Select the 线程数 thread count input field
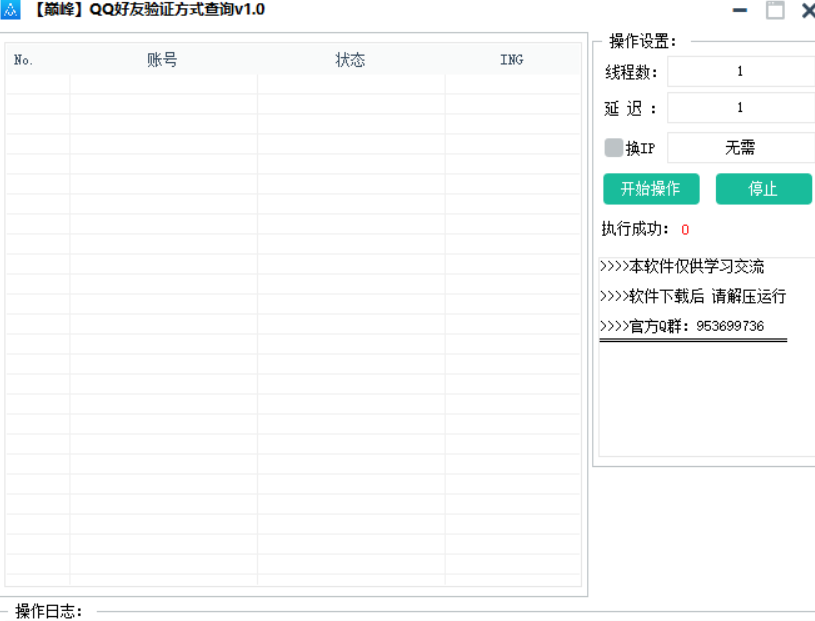The image size is (815, 621). [740, 70]
